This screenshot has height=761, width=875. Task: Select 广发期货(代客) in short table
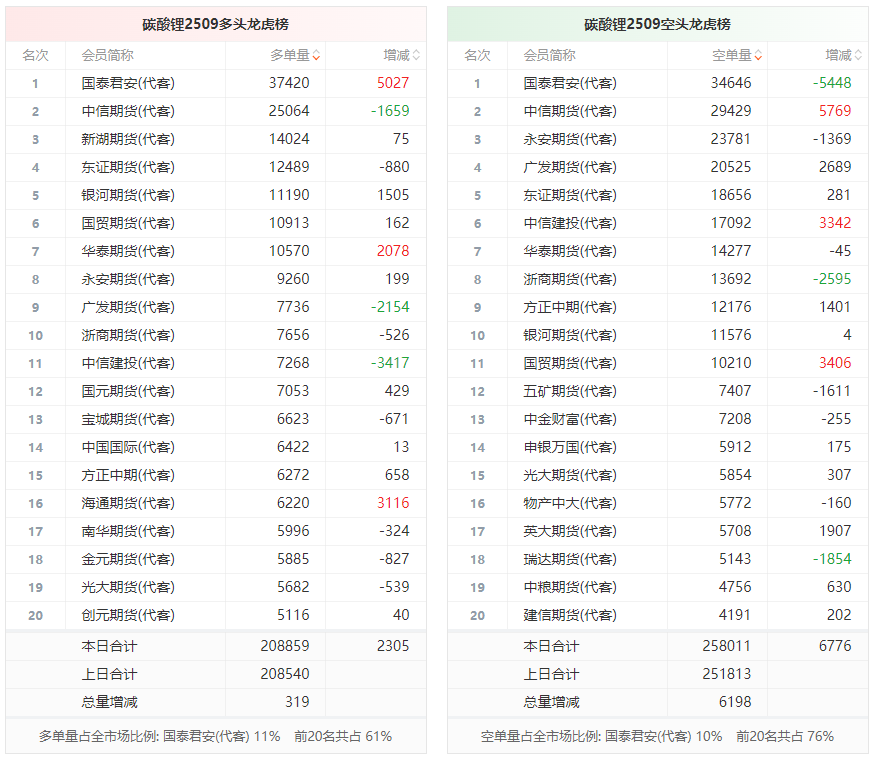(570, 167)
